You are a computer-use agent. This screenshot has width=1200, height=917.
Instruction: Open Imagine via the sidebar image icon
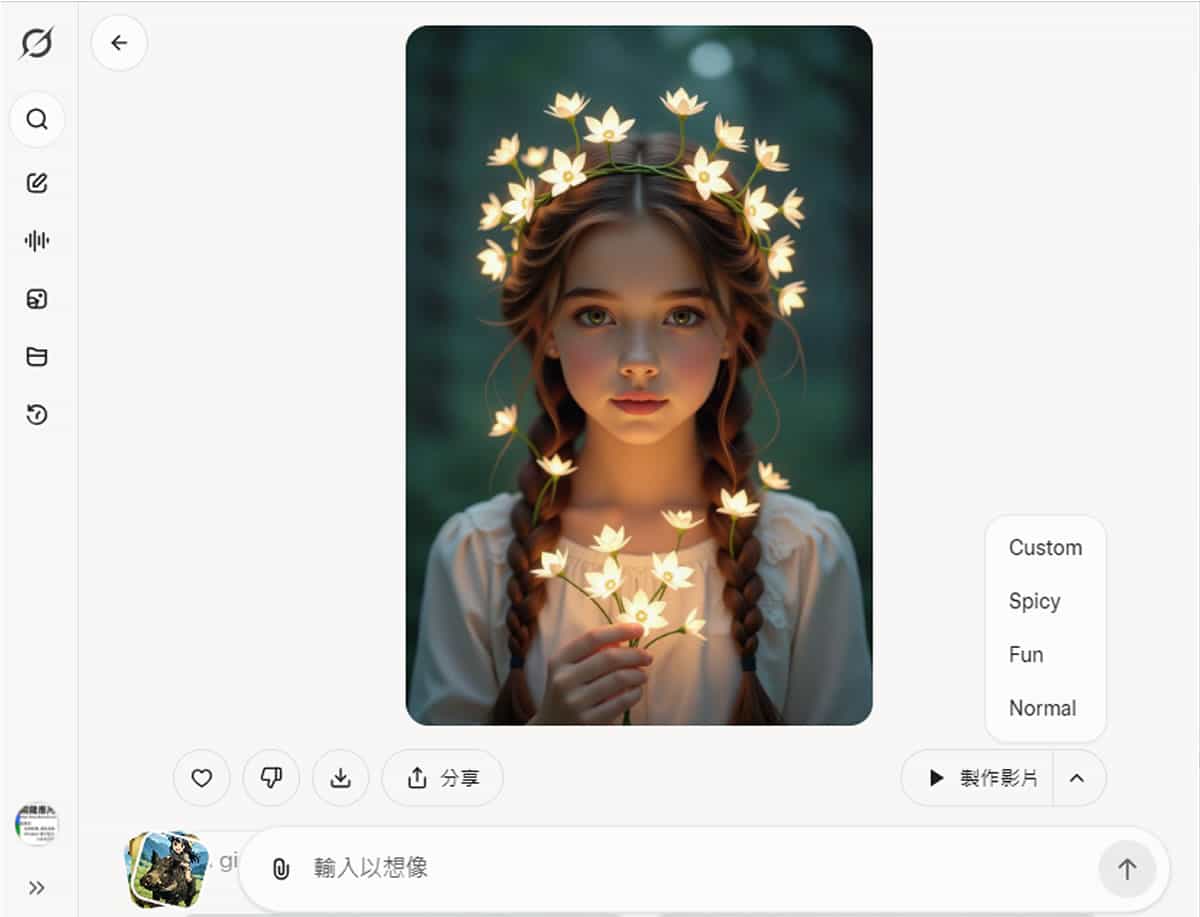(37, 299)
